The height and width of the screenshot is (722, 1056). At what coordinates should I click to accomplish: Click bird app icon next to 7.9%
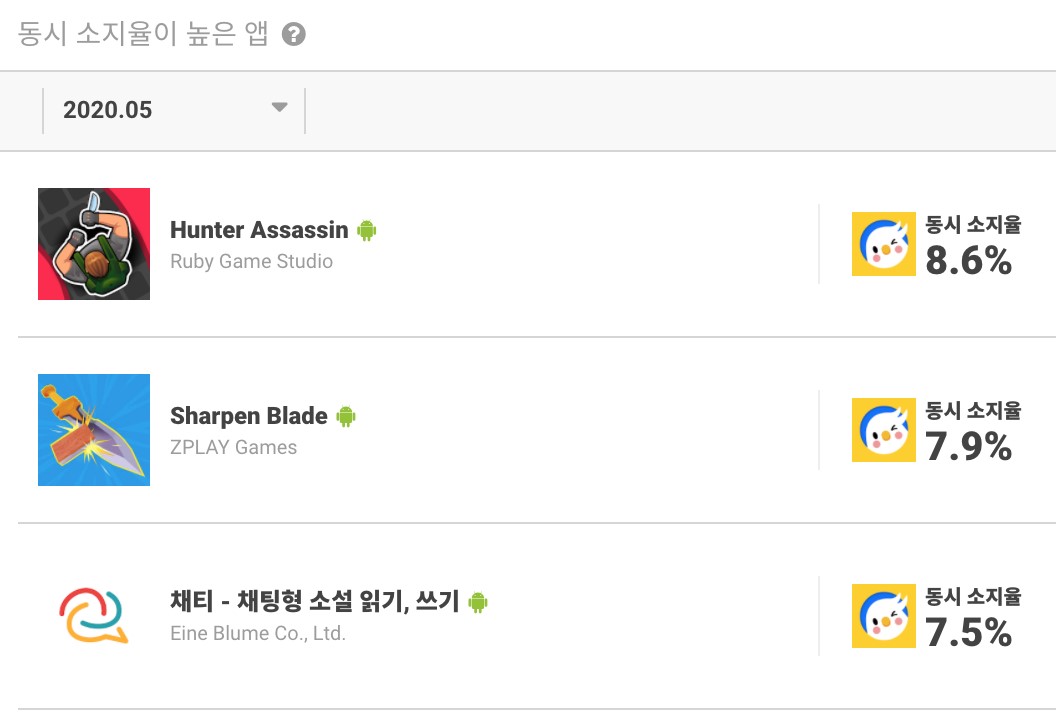pyautogui.click(x=884, y=430)
